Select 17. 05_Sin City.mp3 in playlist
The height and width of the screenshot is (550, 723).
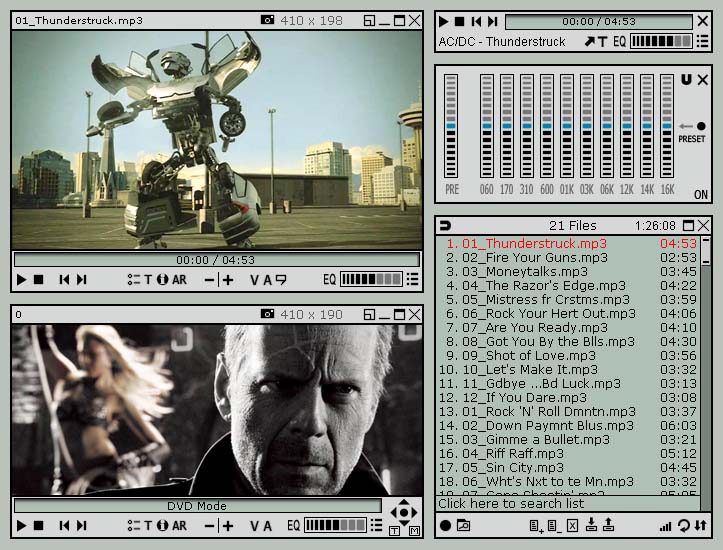(568, 467)
